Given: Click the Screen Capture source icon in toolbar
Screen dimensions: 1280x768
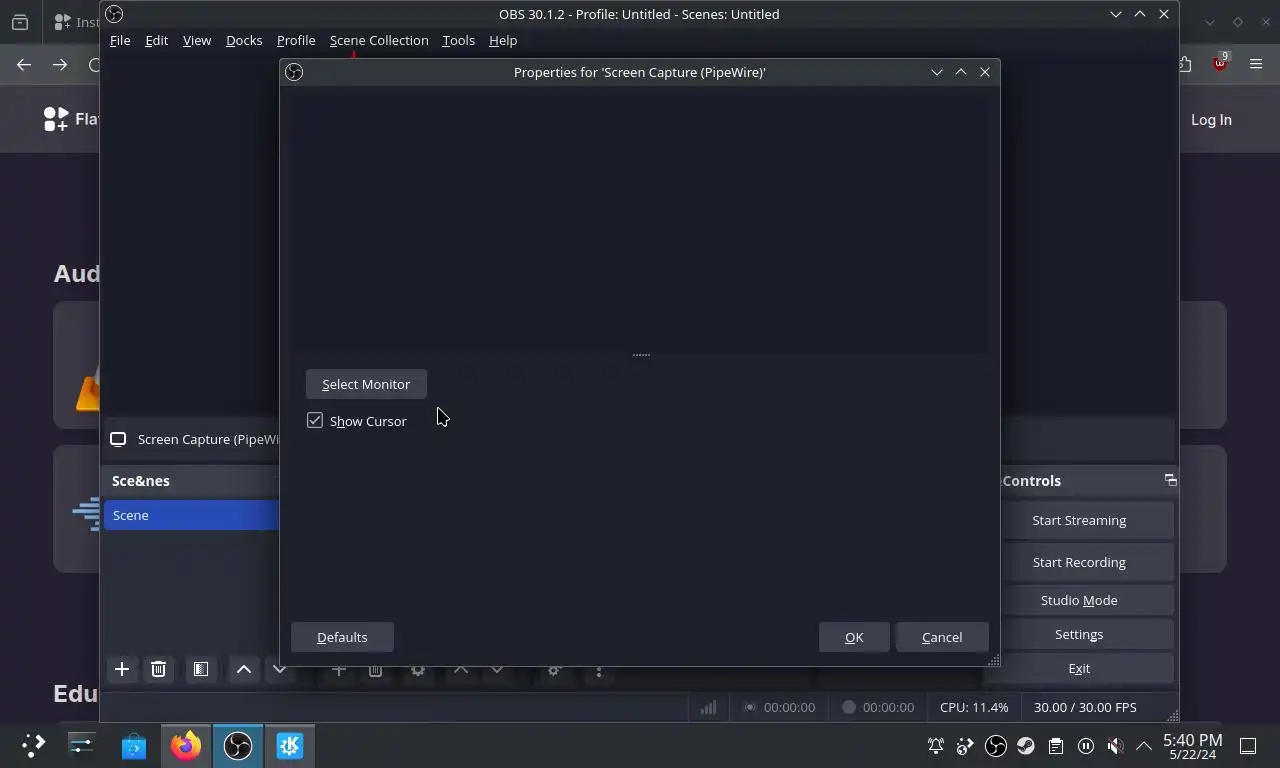Looking at the screenshot, I should (118, 439).
